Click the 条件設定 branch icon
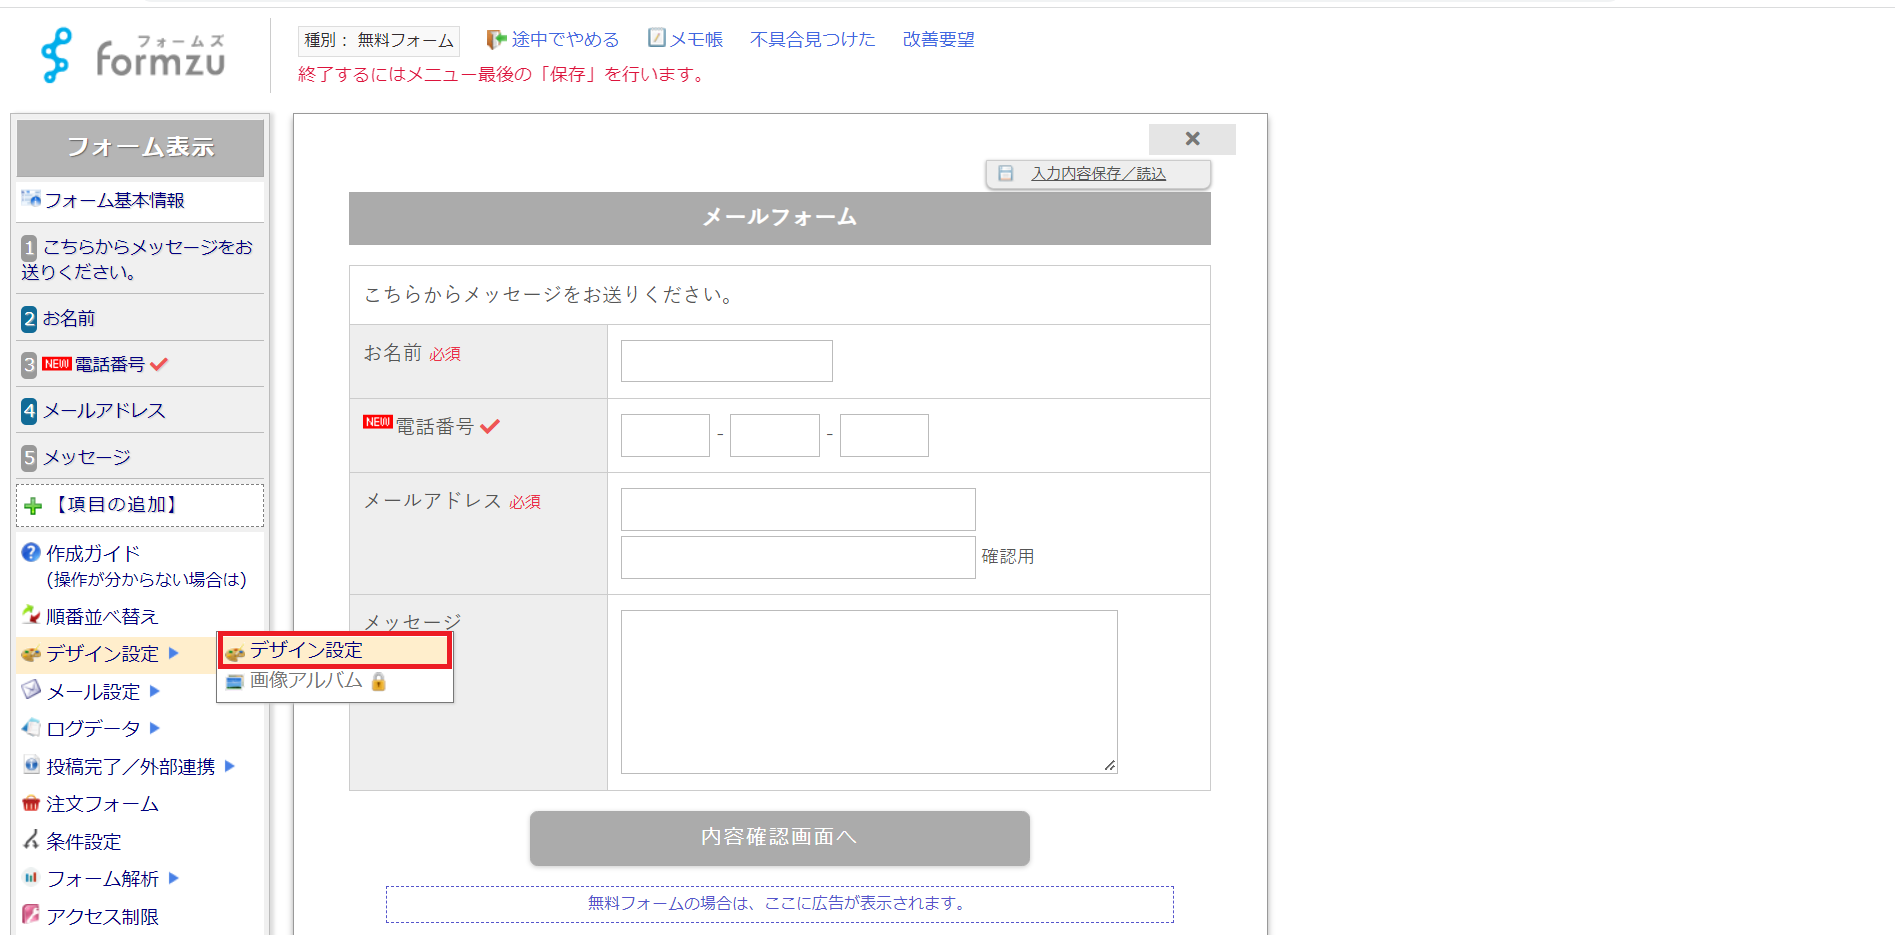Screen dimensions: 1895x935 coord(31,841)
